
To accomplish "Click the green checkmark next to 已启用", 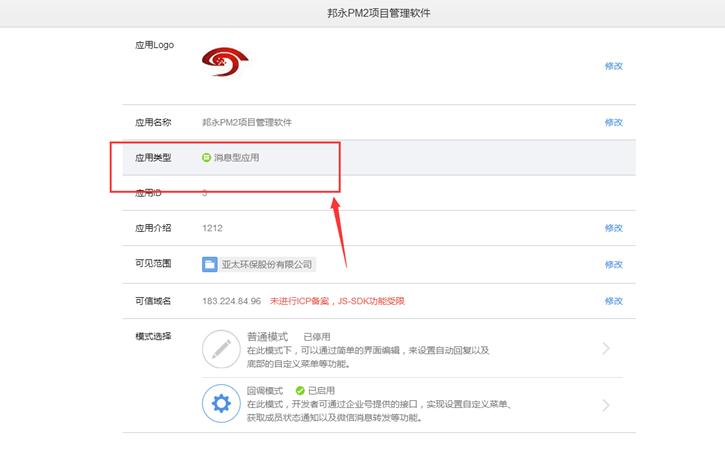I will [x=299, y=390].
